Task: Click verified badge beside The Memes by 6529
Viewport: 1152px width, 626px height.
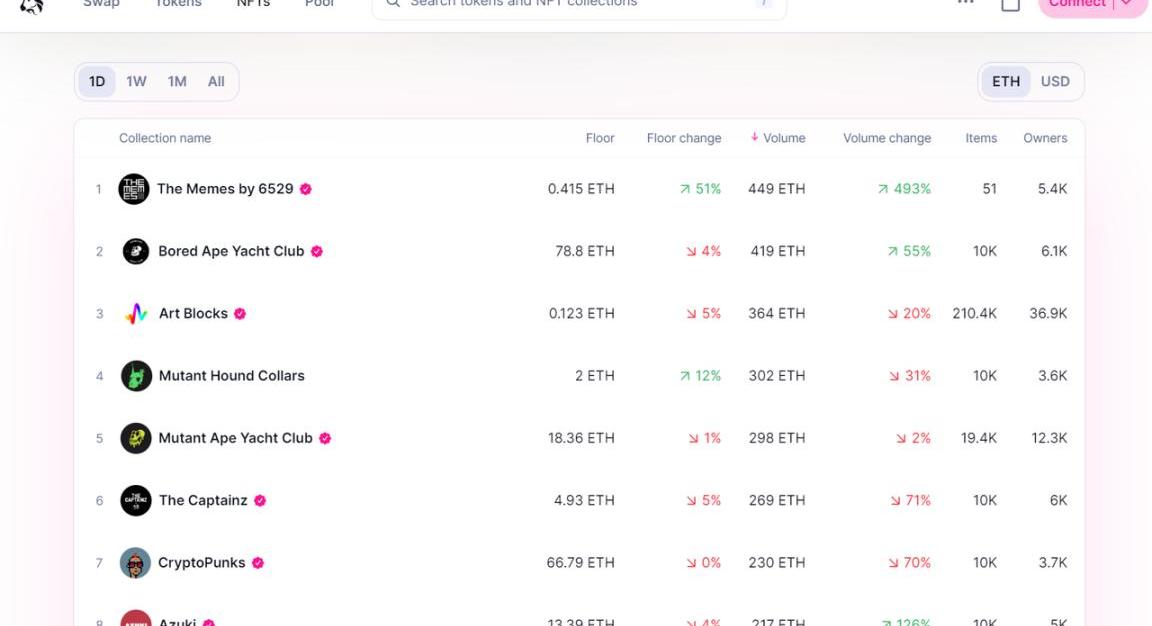Action: coord(306,189)
